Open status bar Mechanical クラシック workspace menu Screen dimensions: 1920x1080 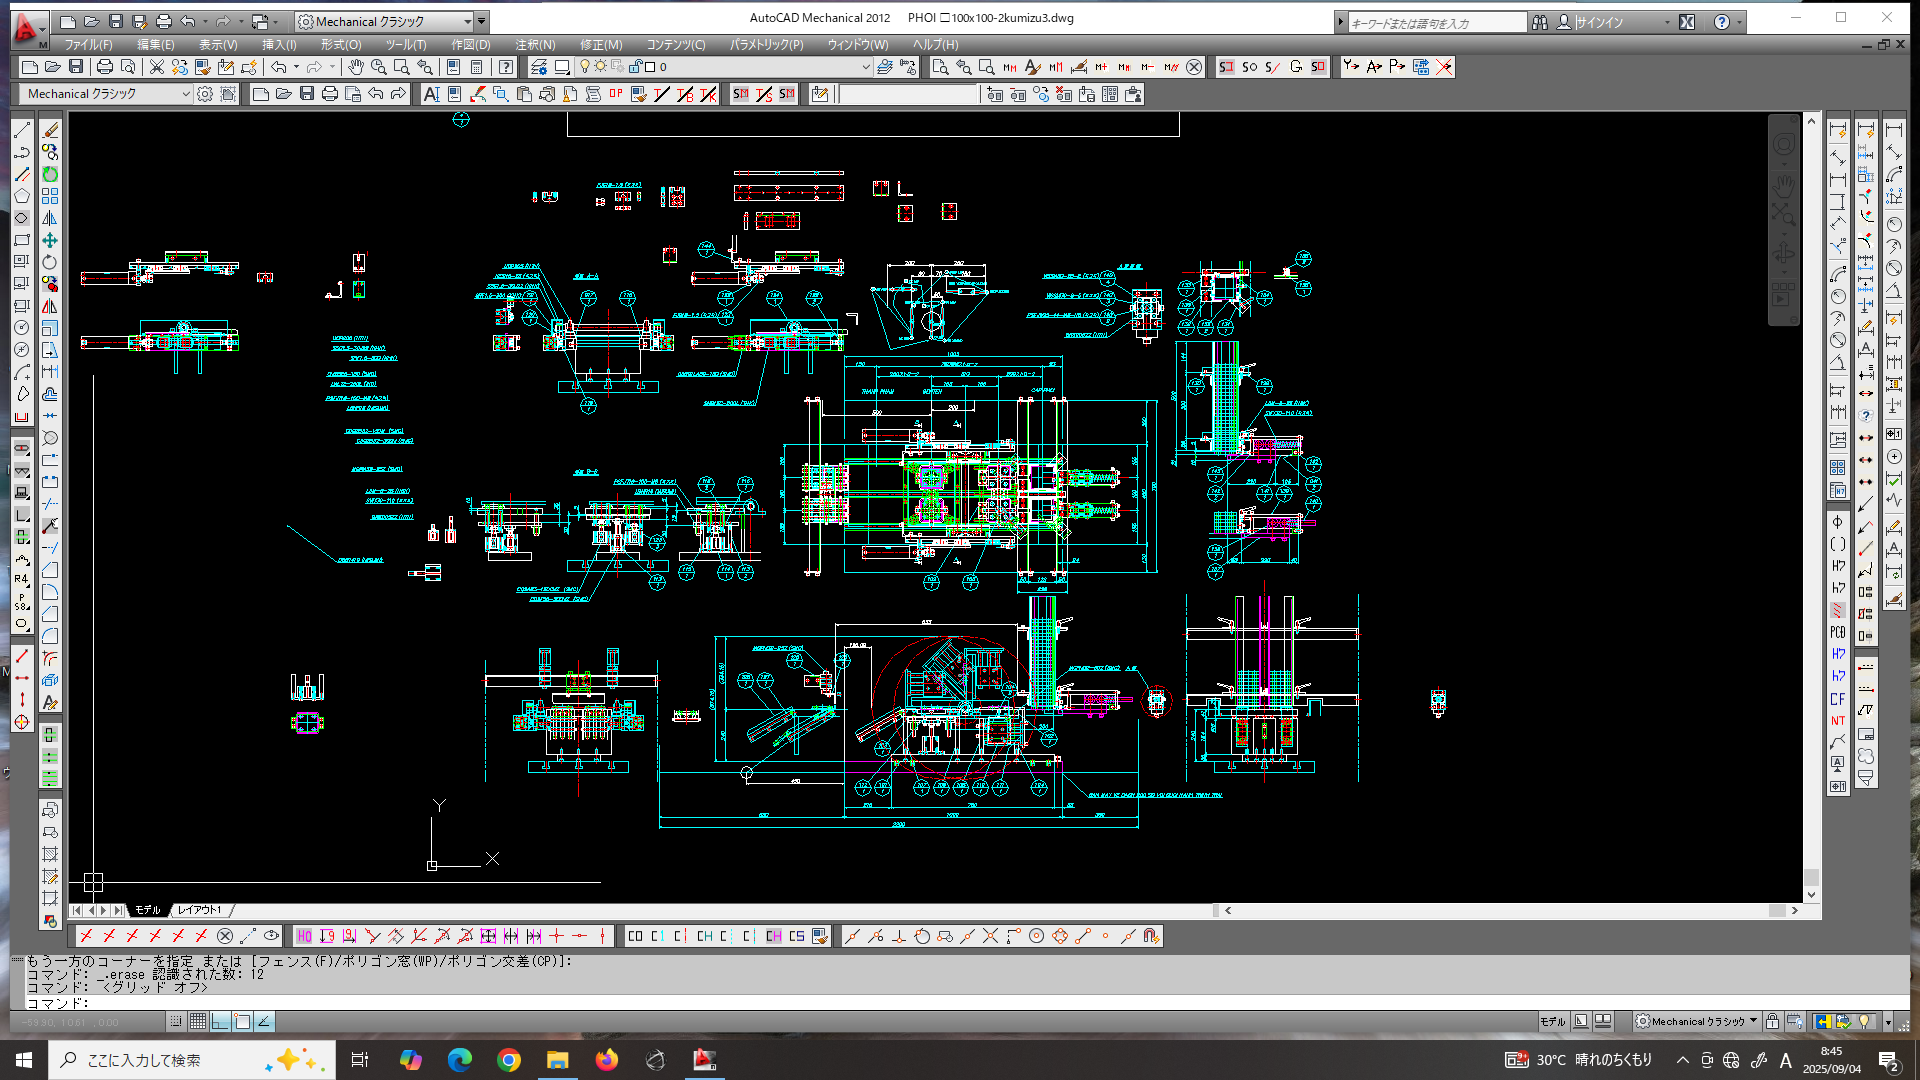1697,1021
